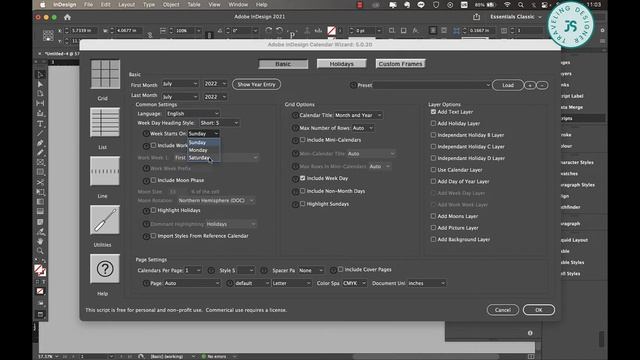This screenshot has width=640, height=360.
Task: Click the info icon beside Highlight Sundays
Action: 295,204
